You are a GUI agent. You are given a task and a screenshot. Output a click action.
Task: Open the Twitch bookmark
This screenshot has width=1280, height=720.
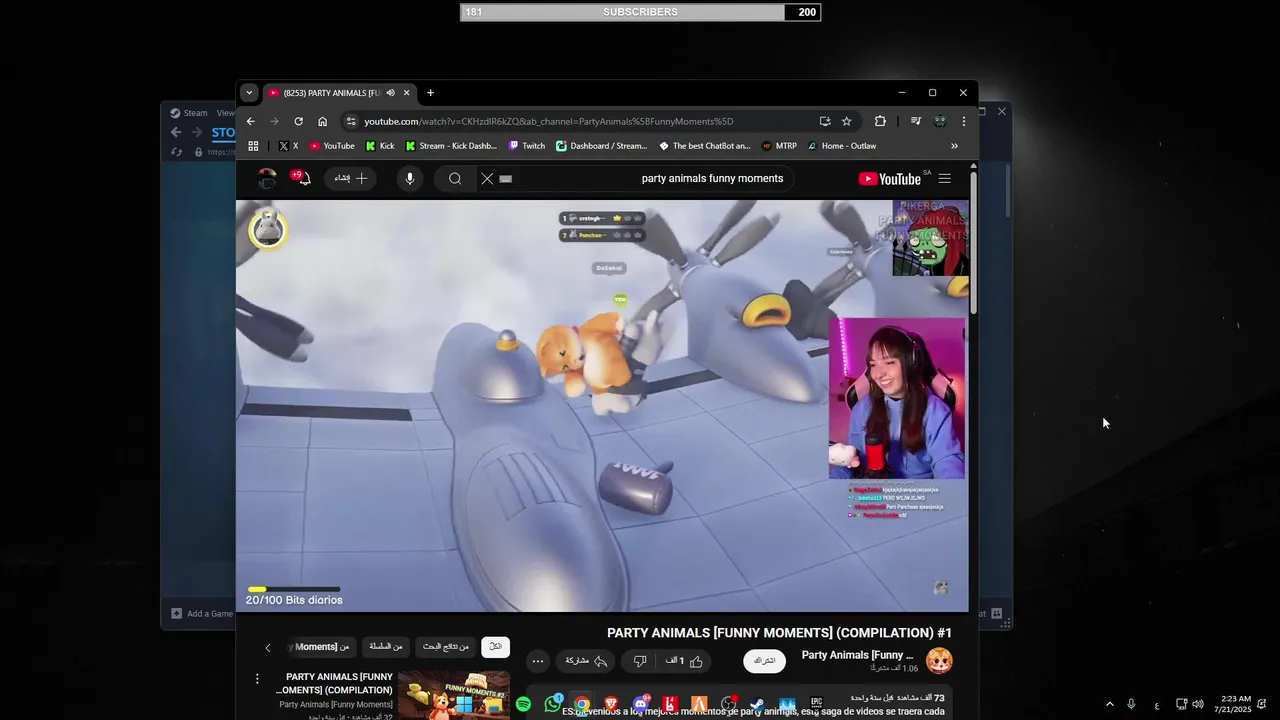click(x=527, y=146)
